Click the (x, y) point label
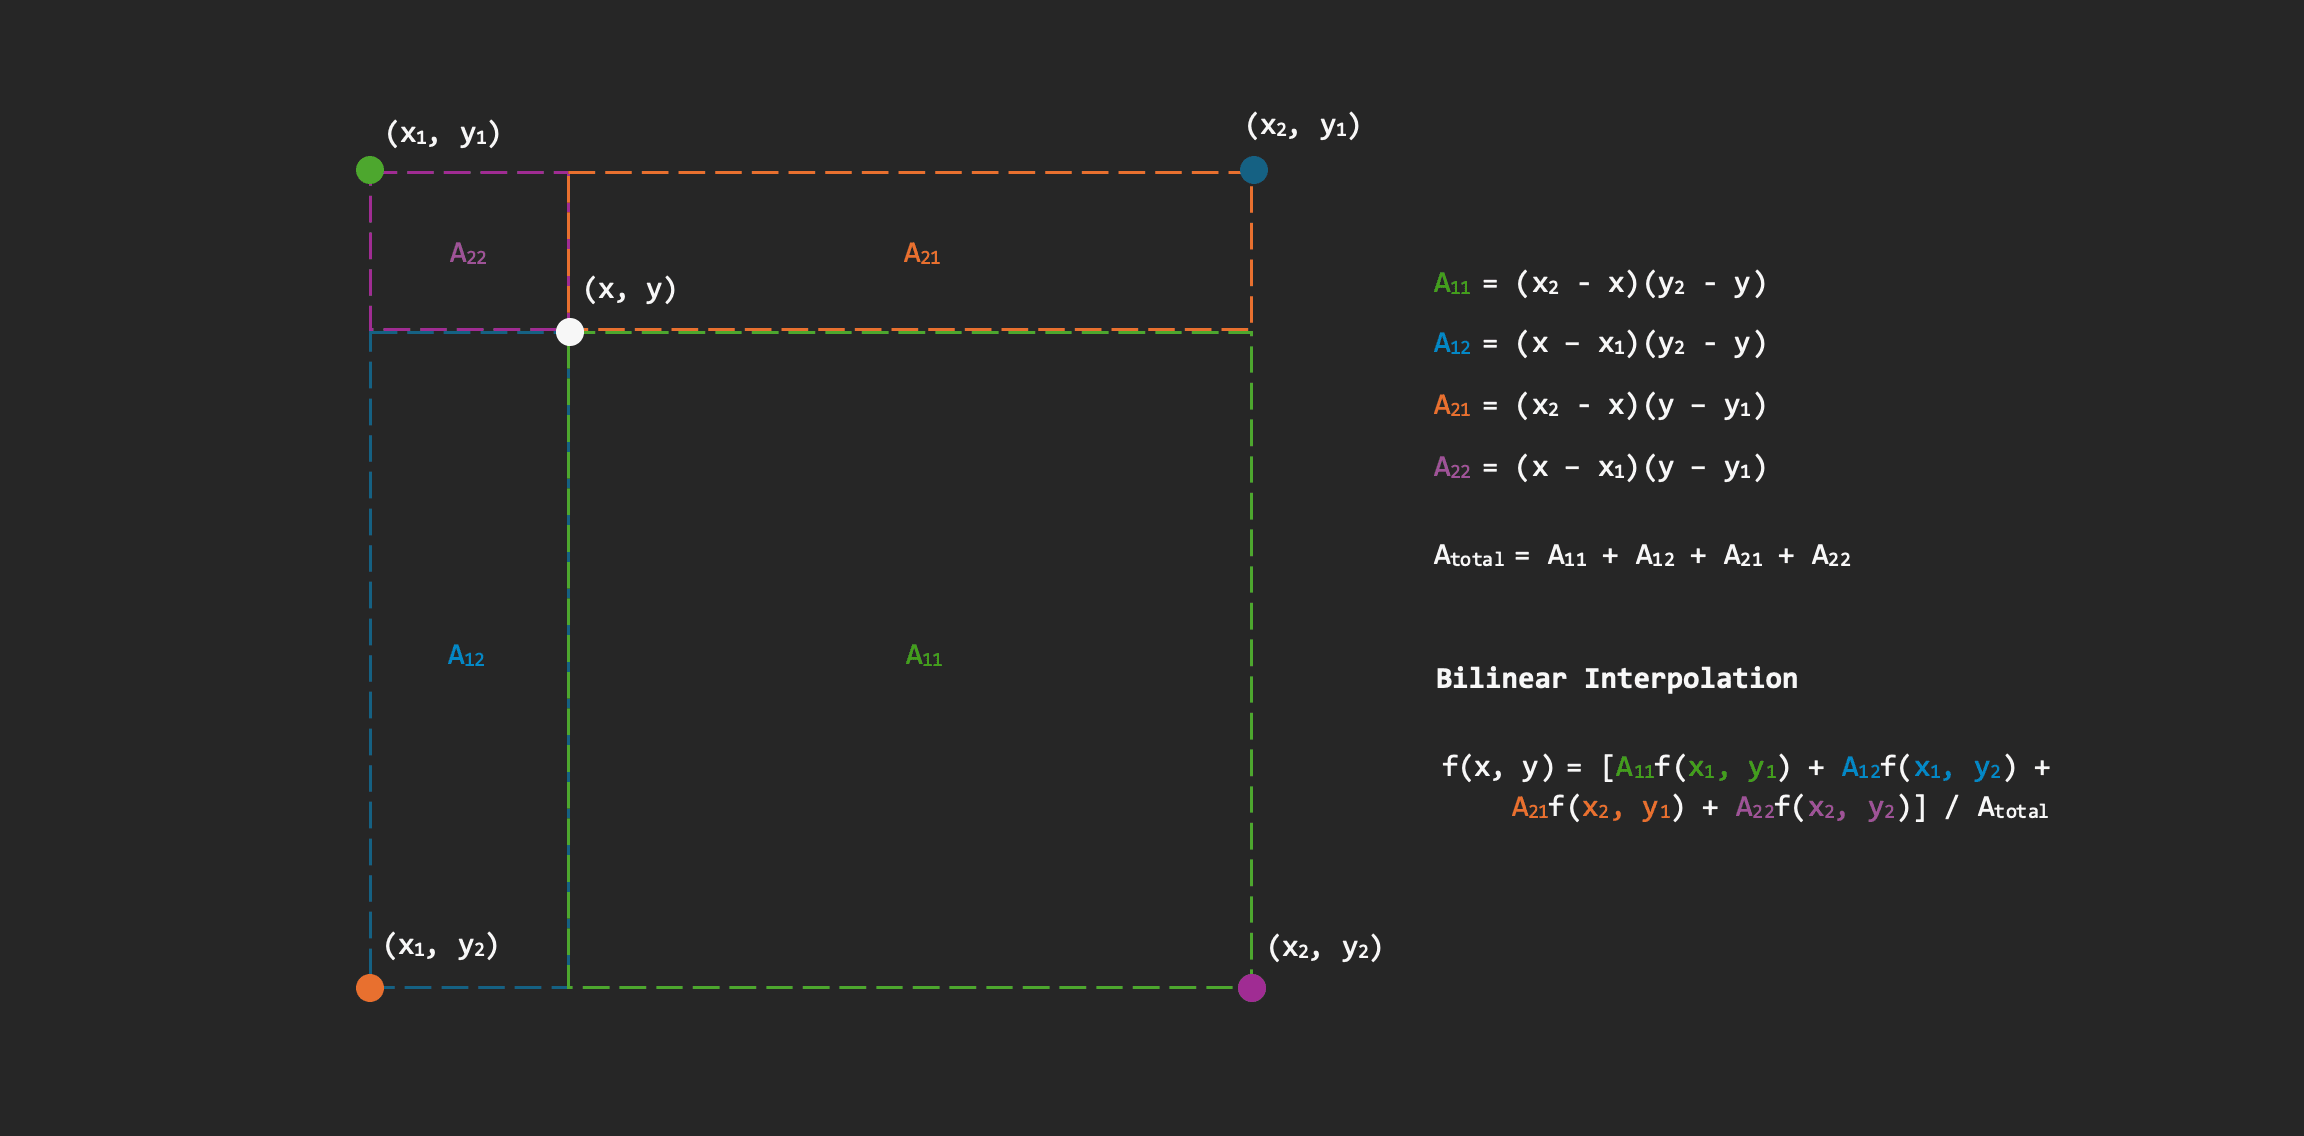The height and width of the screenshot is (1136, 2304). tap(630, 290)
